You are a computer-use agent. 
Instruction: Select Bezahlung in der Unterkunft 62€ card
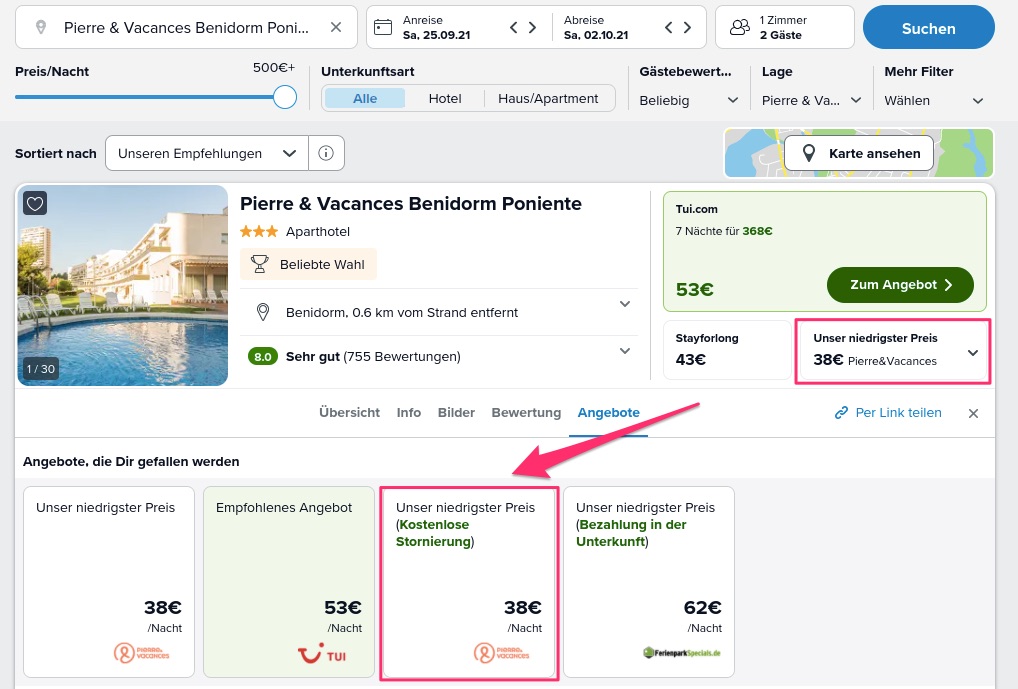tap(649, 582)
